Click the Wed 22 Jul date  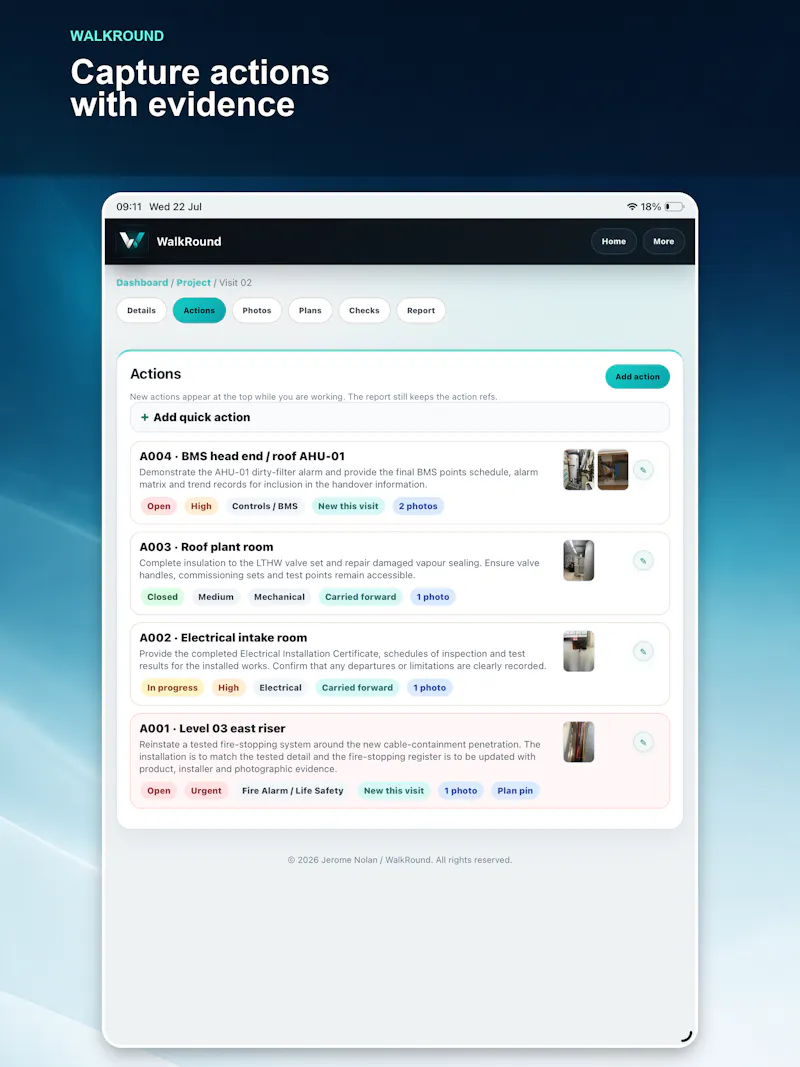coord(176,206)
